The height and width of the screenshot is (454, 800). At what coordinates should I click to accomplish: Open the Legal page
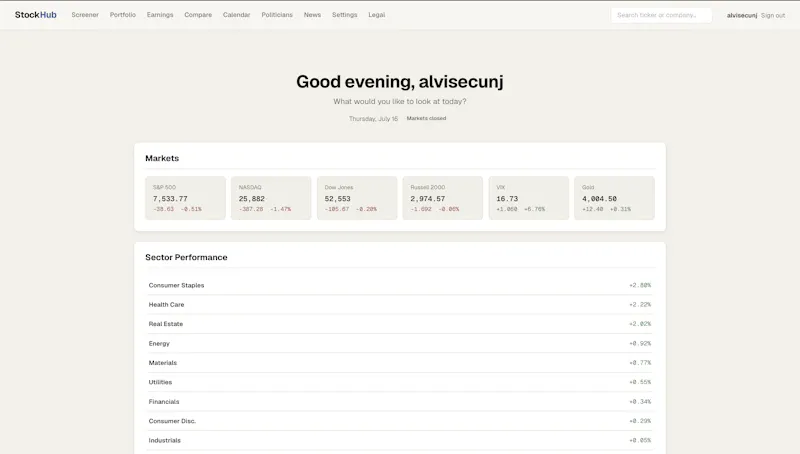point(377,15)
